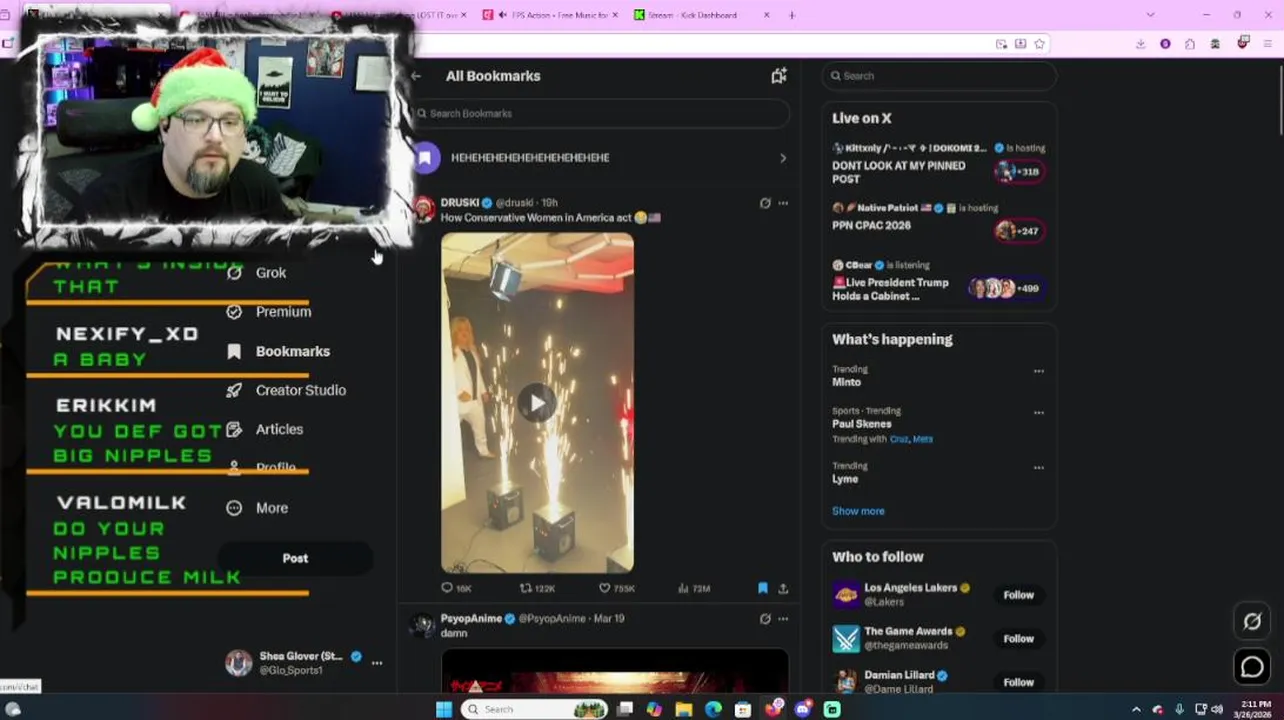Click the Windows taskbar Search box
This screenshot has height=720, width=1284.
click(x=536, y=709)
